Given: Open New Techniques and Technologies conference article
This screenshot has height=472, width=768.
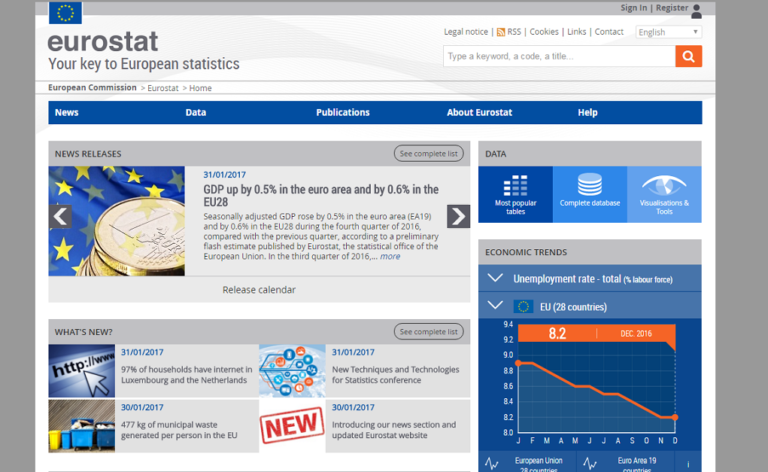Looking at the screenshot, I should tap(396, 375).
